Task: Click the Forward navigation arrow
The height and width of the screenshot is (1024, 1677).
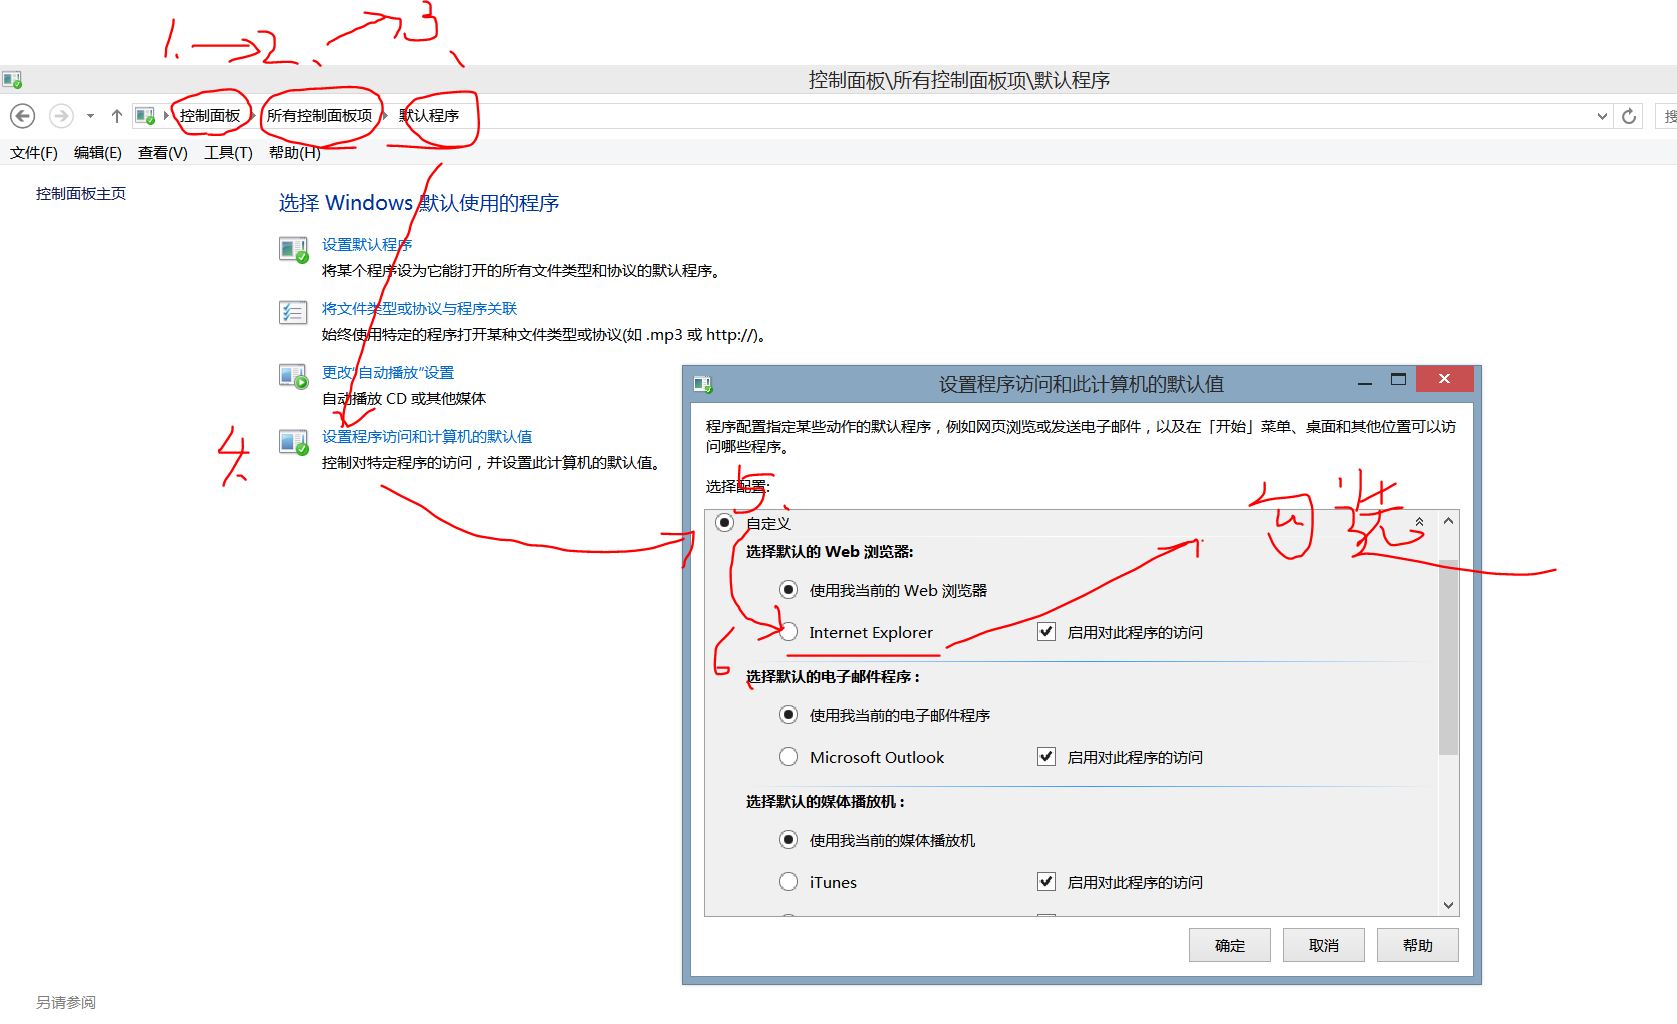Action: pos(61,116)
